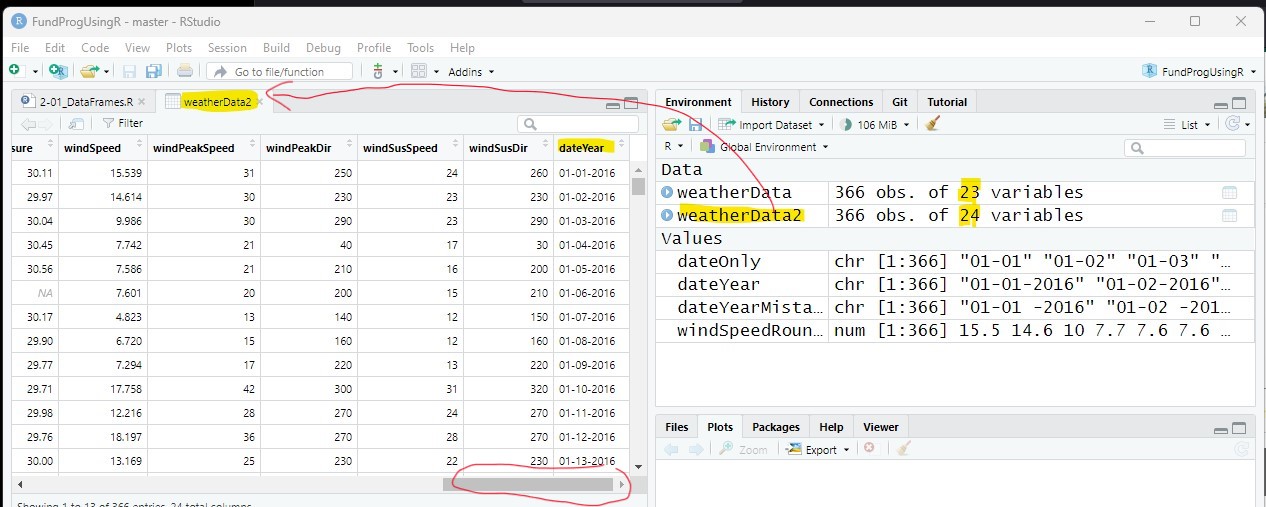Open the List view dropdown in Environment

point(1188,125)
